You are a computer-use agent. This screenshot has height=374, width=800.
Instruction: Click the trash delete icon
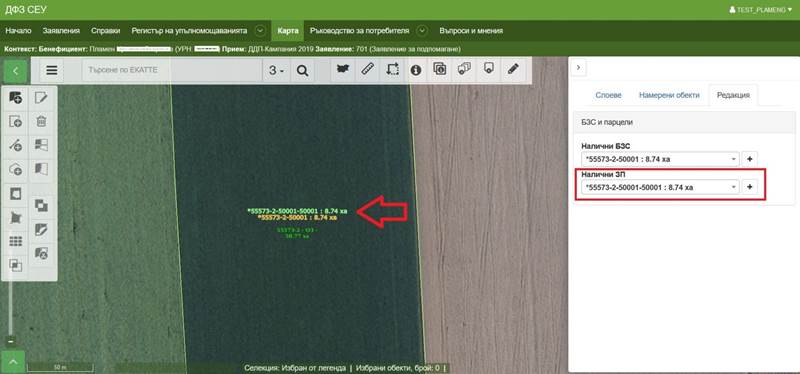click(x=41, y=121)
